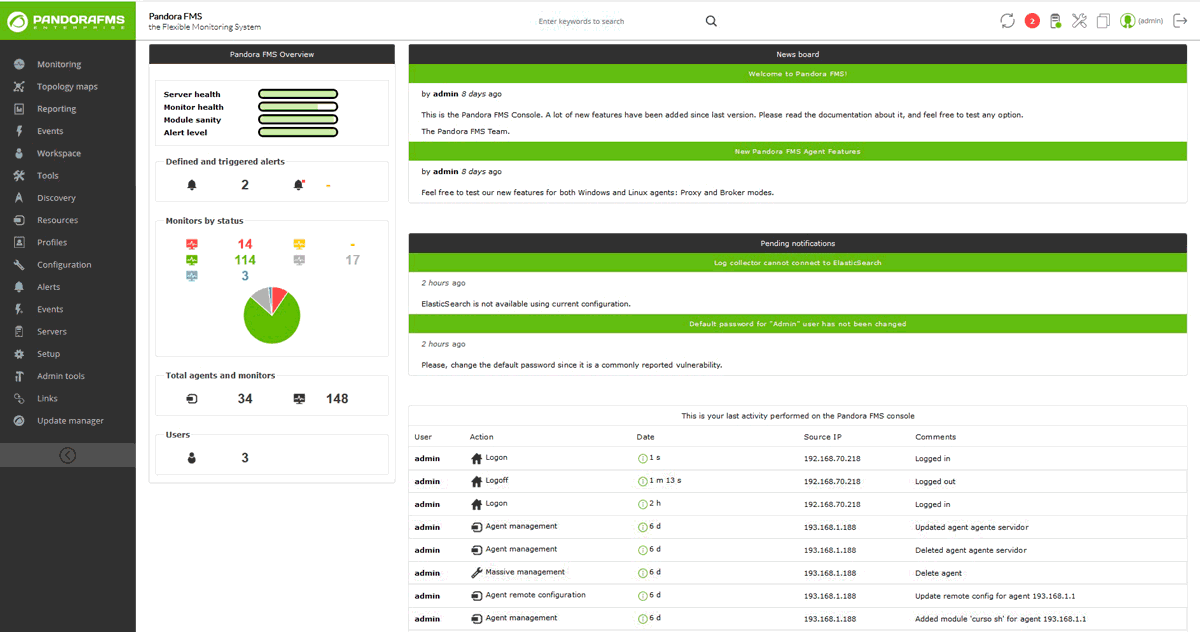Click the Module sanity bar
Viewport: 1200px width, 632px height.
tap(298, 119)
